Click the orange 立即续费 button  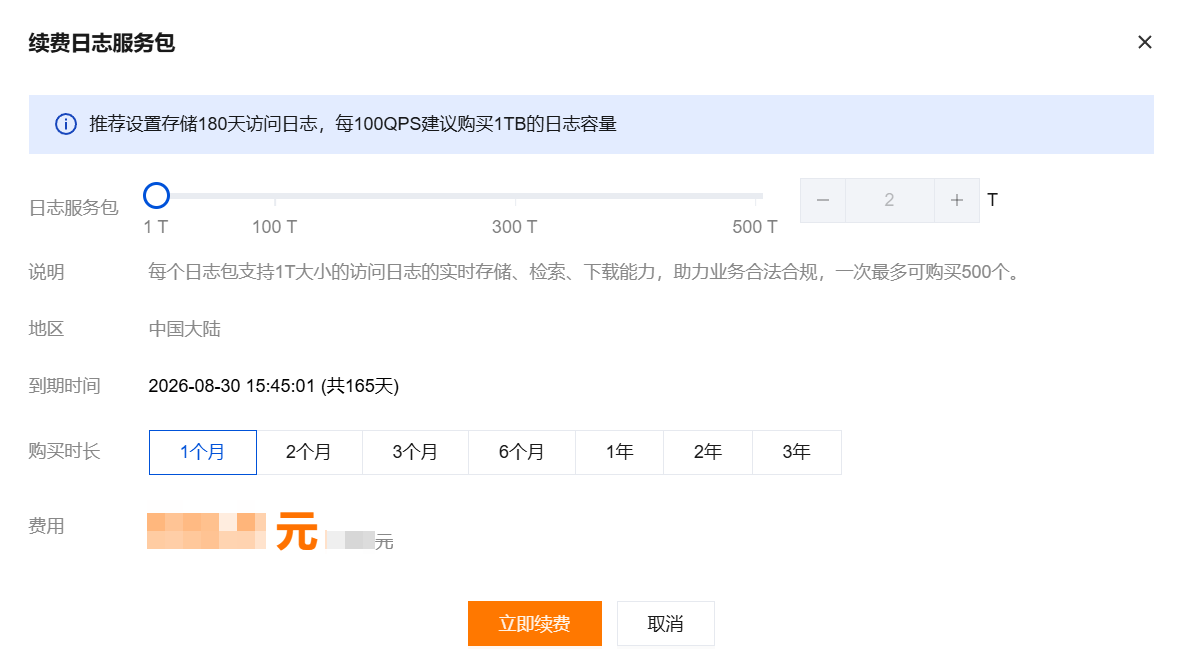(x=534, y=623)
